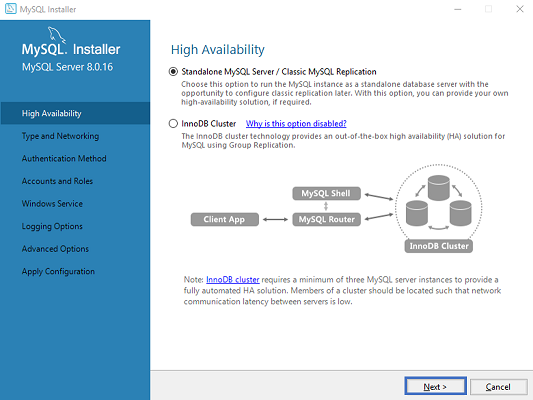Select the InnoDB Cluster radio button
Screen dimensions: 533x400
[x=173, y=123]
